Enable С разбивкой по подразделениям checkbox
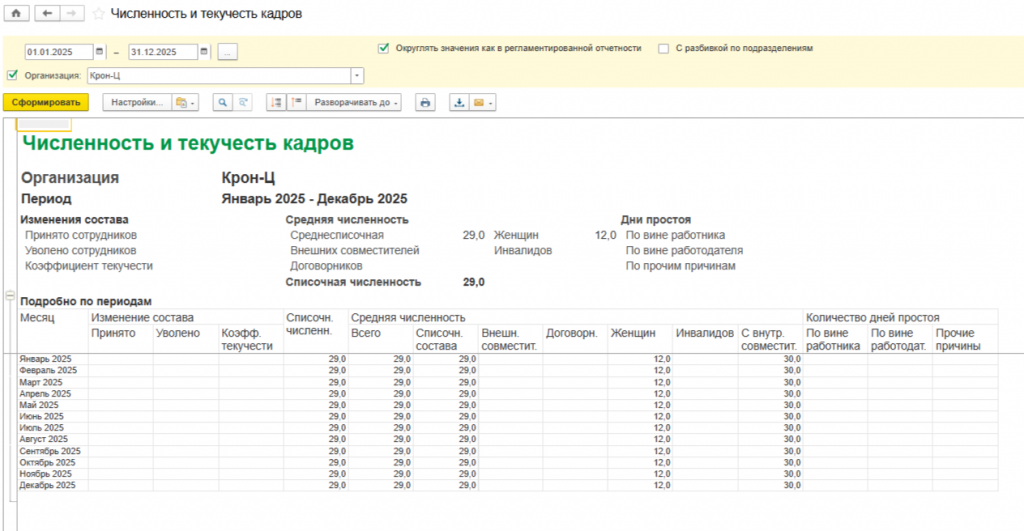This screenshot has width=1024, height=531. coord(664,47)
